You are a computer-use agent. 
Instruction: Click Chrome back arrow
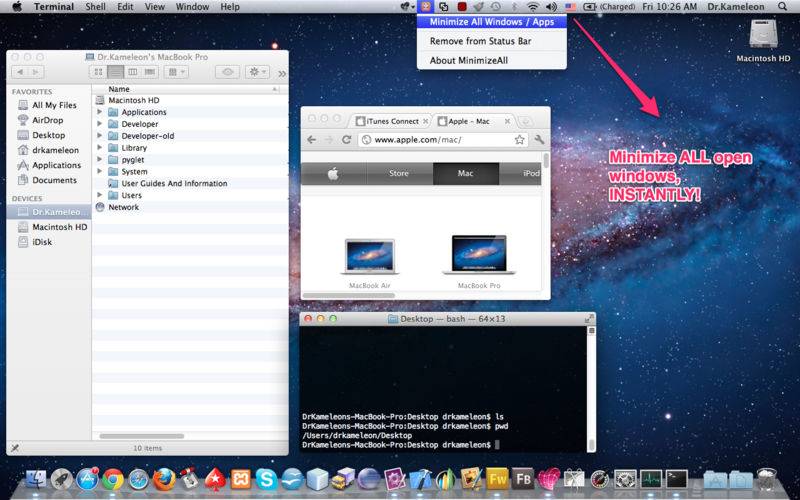tap(311, 139)
